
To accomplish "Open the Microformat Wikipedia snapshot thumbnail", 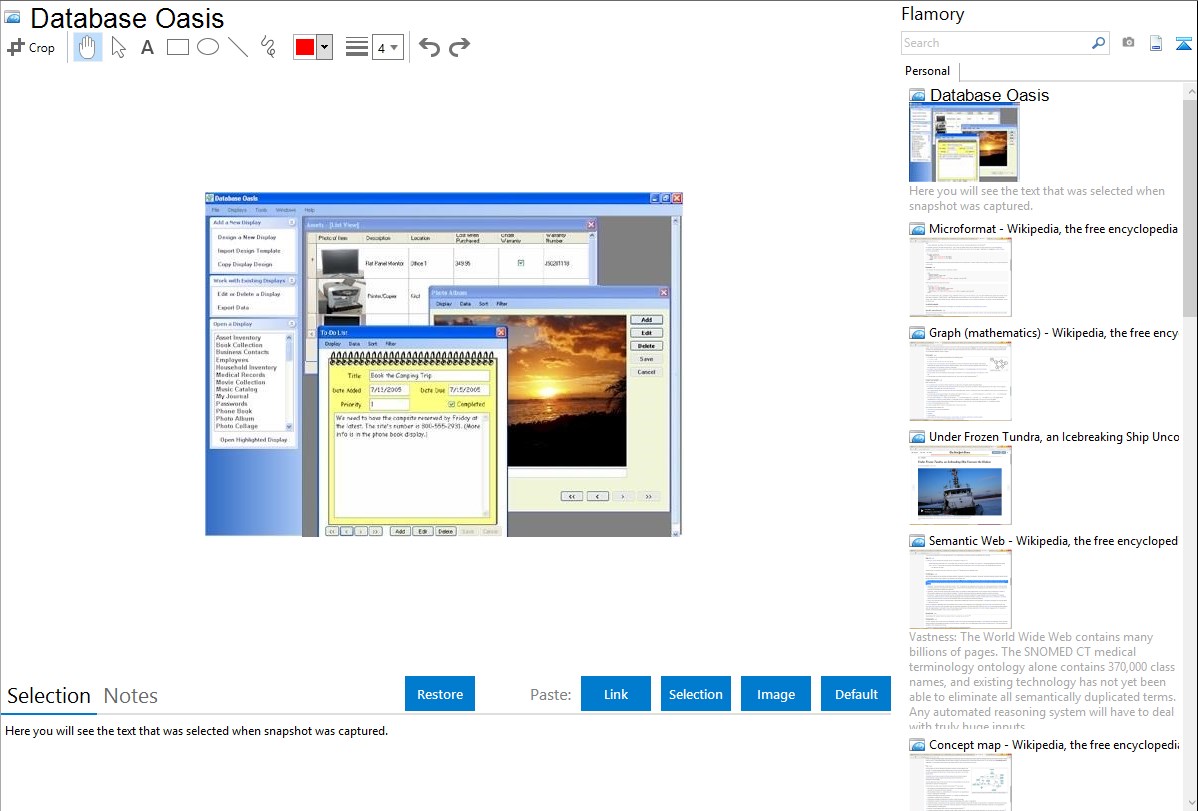I will (x=960, y=277).
